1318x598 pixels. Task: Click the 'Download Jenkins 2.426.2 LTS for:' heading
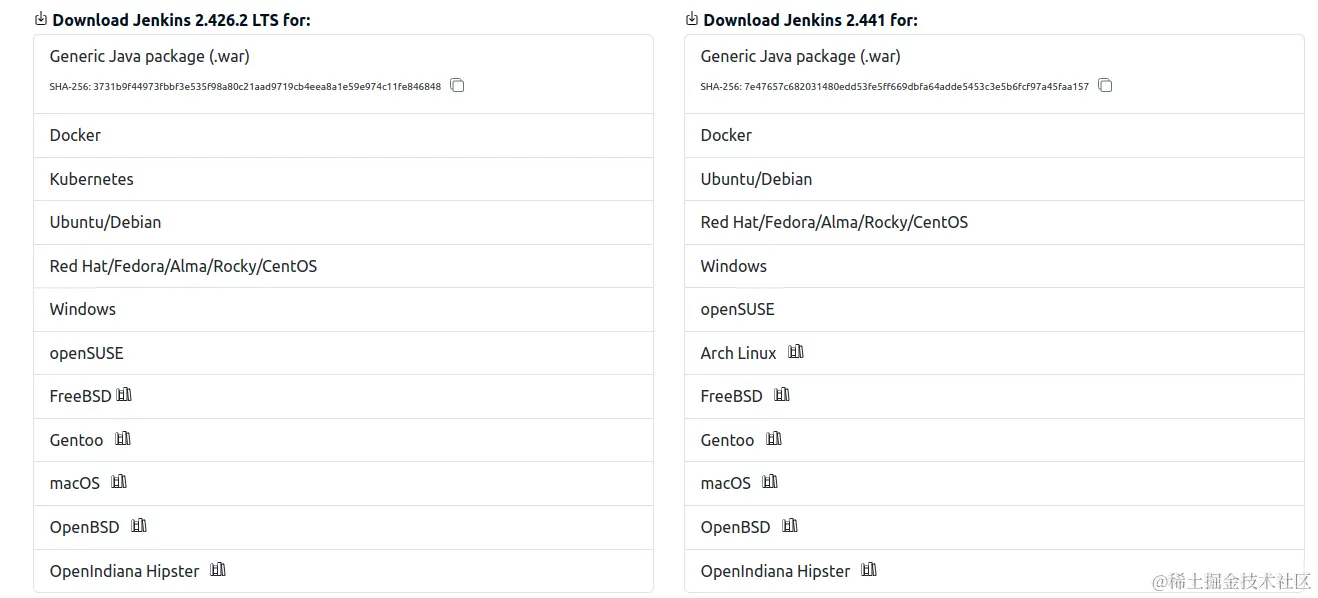coord(181,20)
